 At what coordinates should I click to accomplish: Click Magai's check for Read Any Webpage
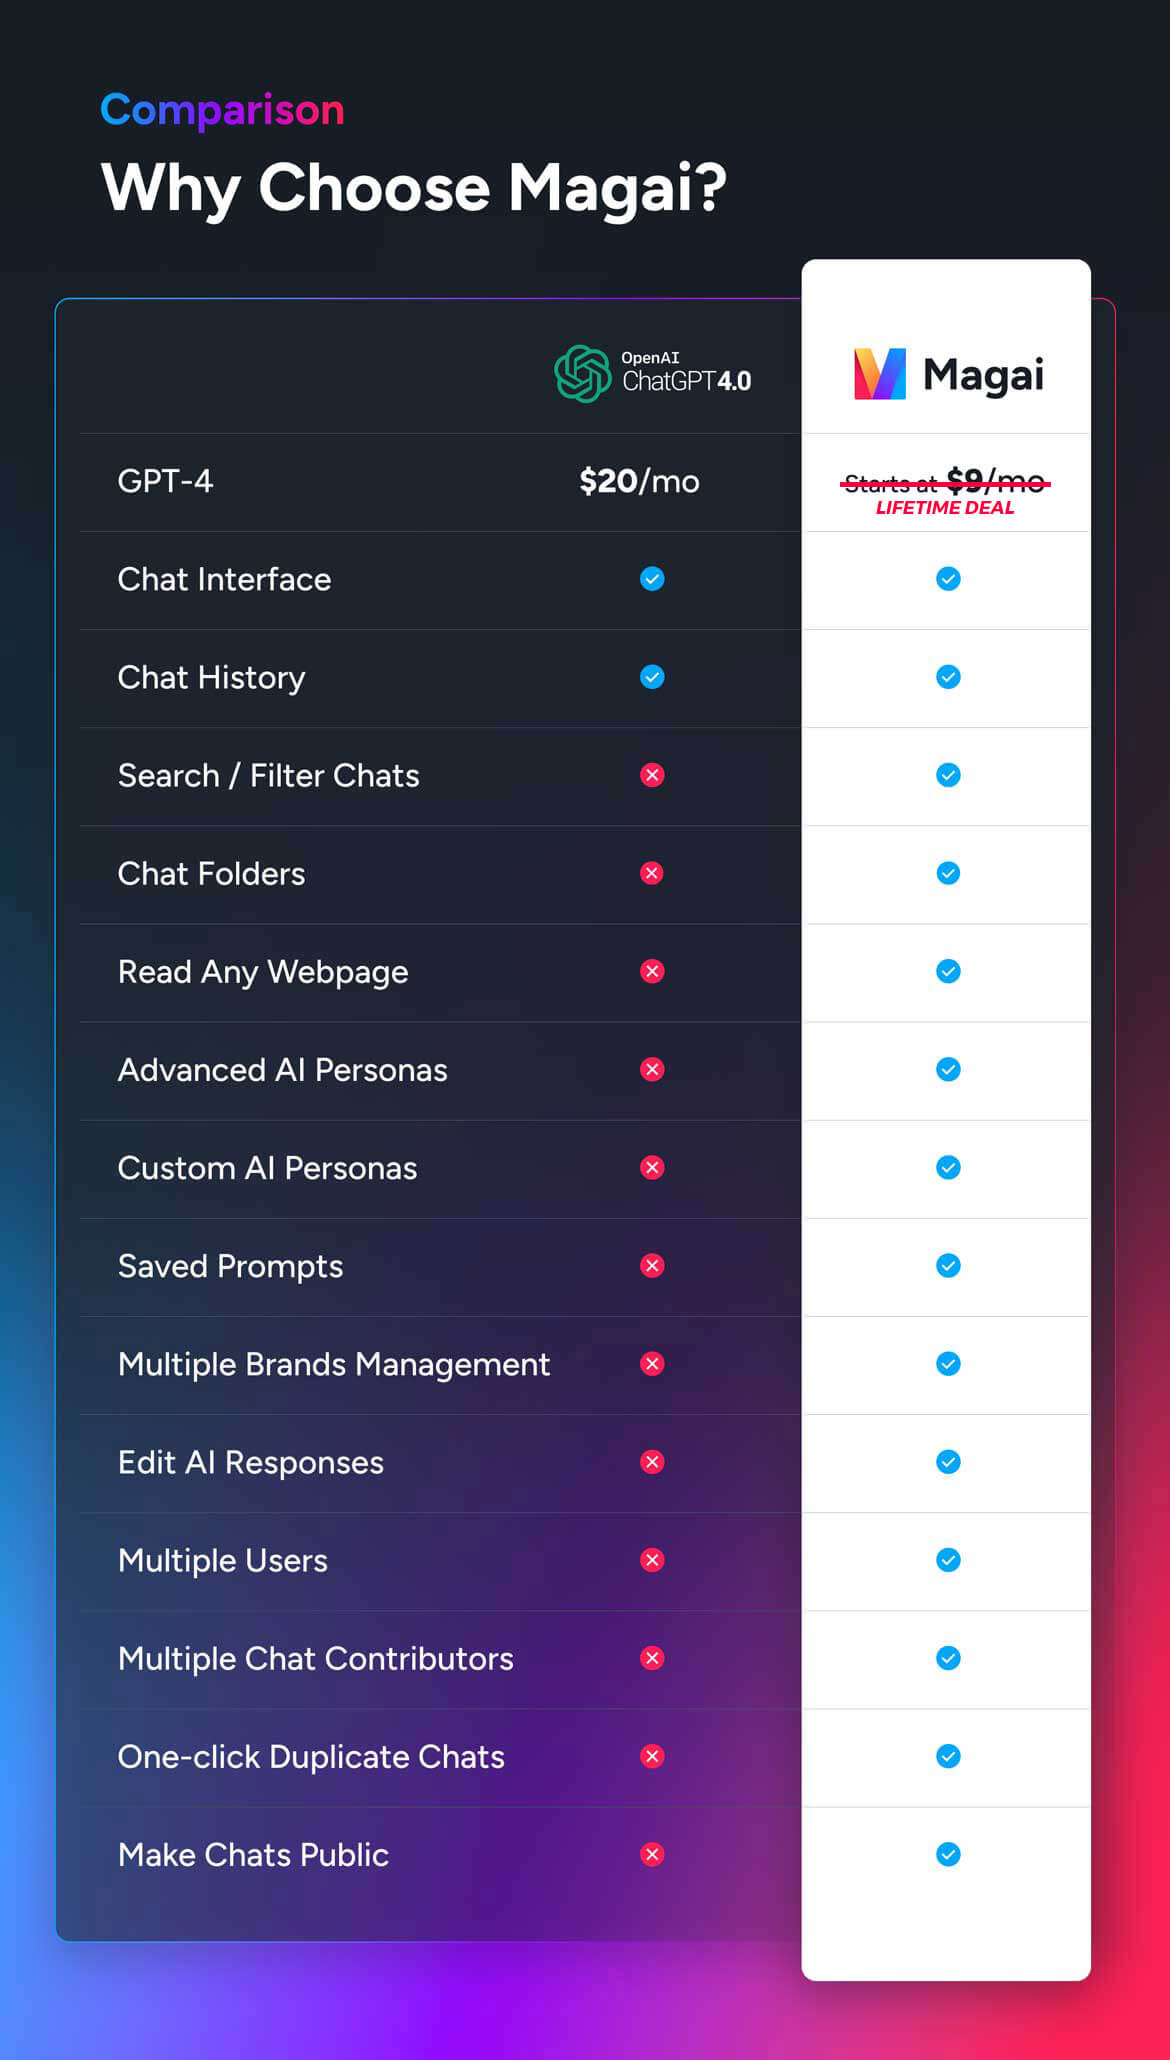point(948,971)
